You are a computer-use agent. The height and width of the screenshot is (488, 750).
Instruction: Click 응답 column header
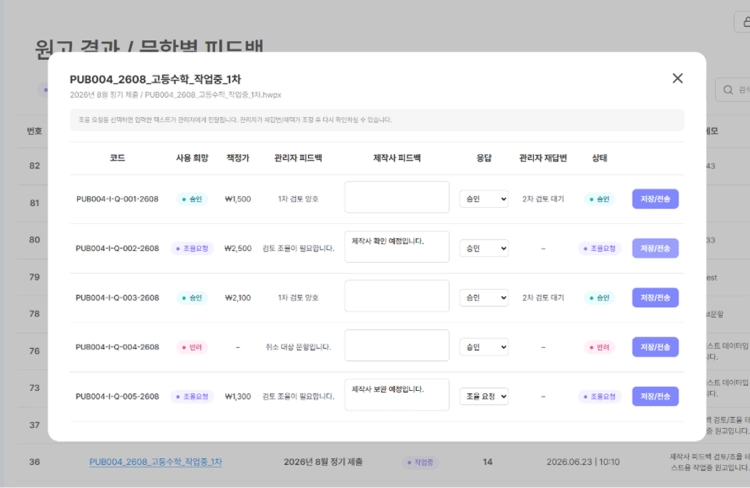tap(484, 157)
